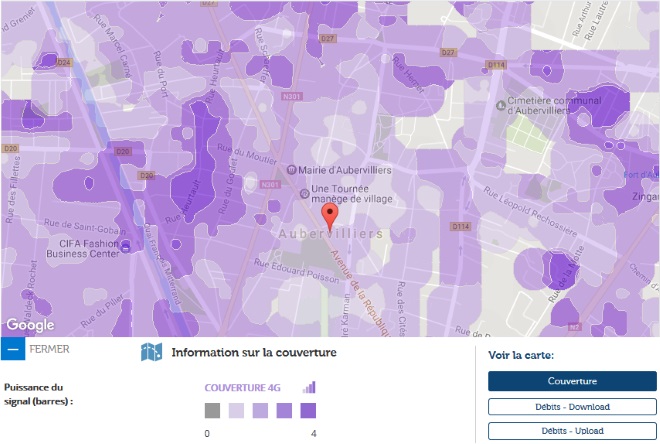Switch to the Débits - Upload map

[572, 431]
